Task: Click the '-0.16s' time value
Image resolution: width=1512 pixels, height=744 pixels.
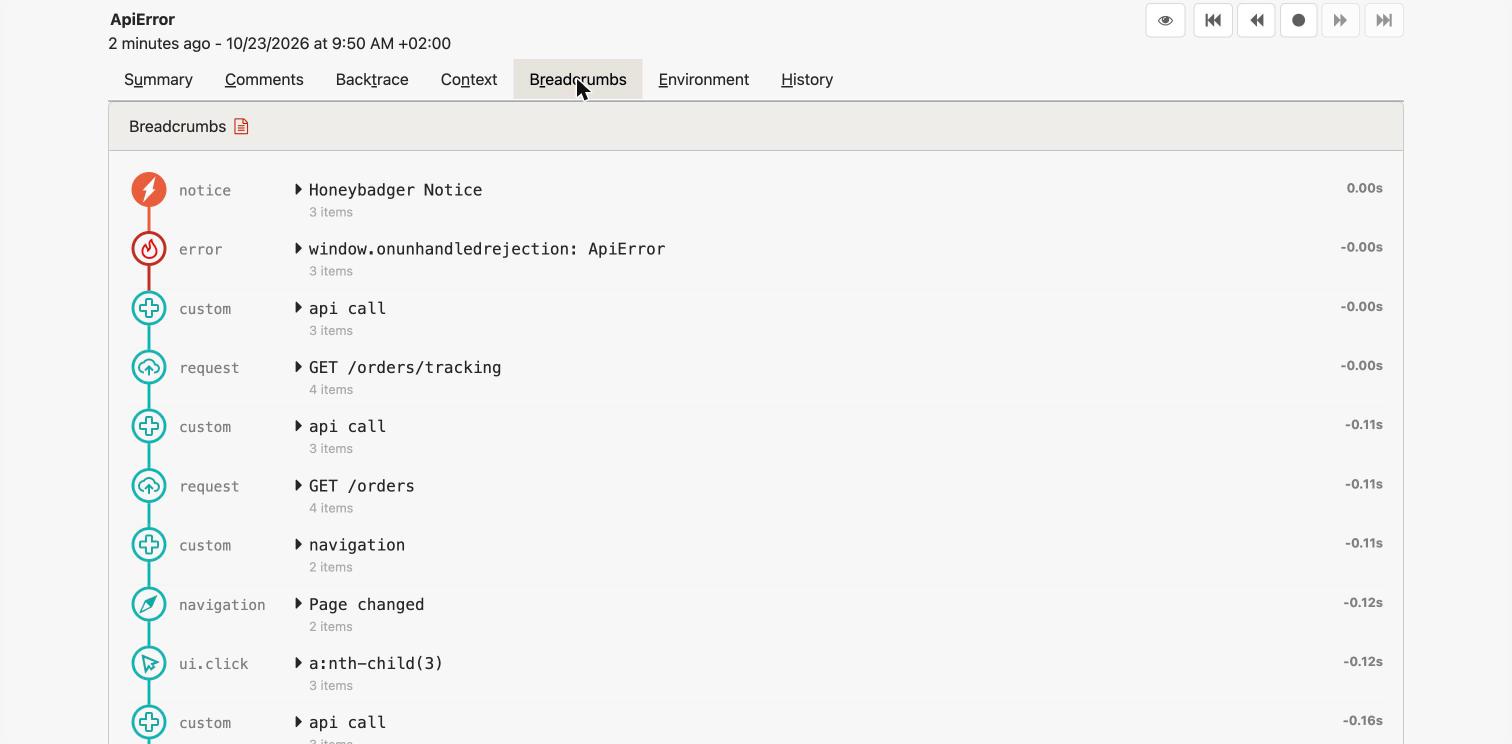Action: click(x=1363, y=720)
